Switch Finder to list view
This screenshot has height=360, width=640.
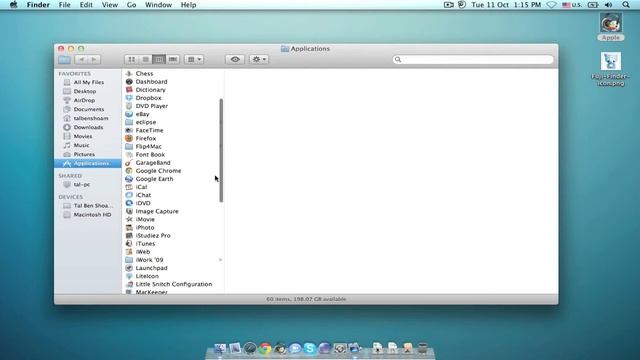(145, 60)
